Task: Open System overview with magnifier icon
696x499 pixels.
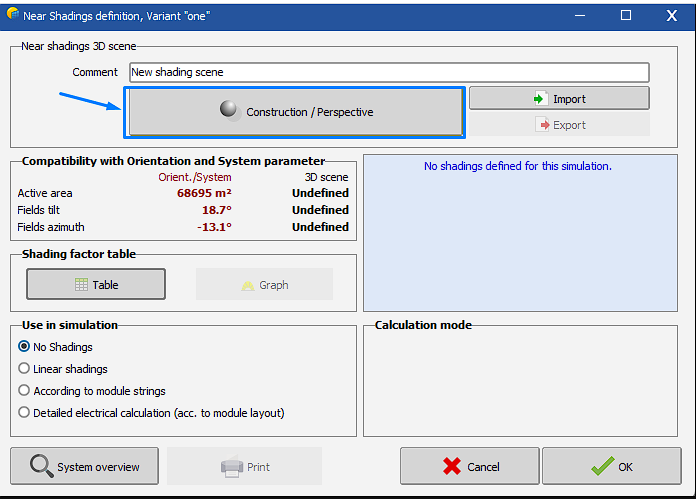Action: click(x=85, y=467)
